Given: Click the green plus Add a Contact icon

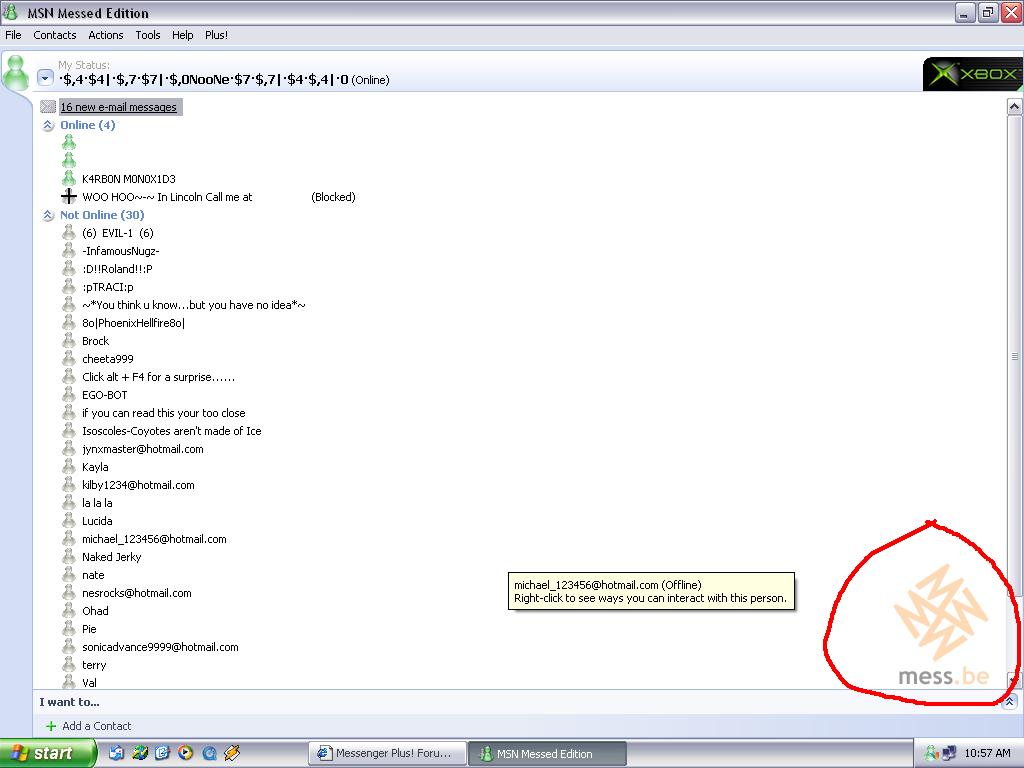Looking at the screenshot, I should [x=51, y=726].
